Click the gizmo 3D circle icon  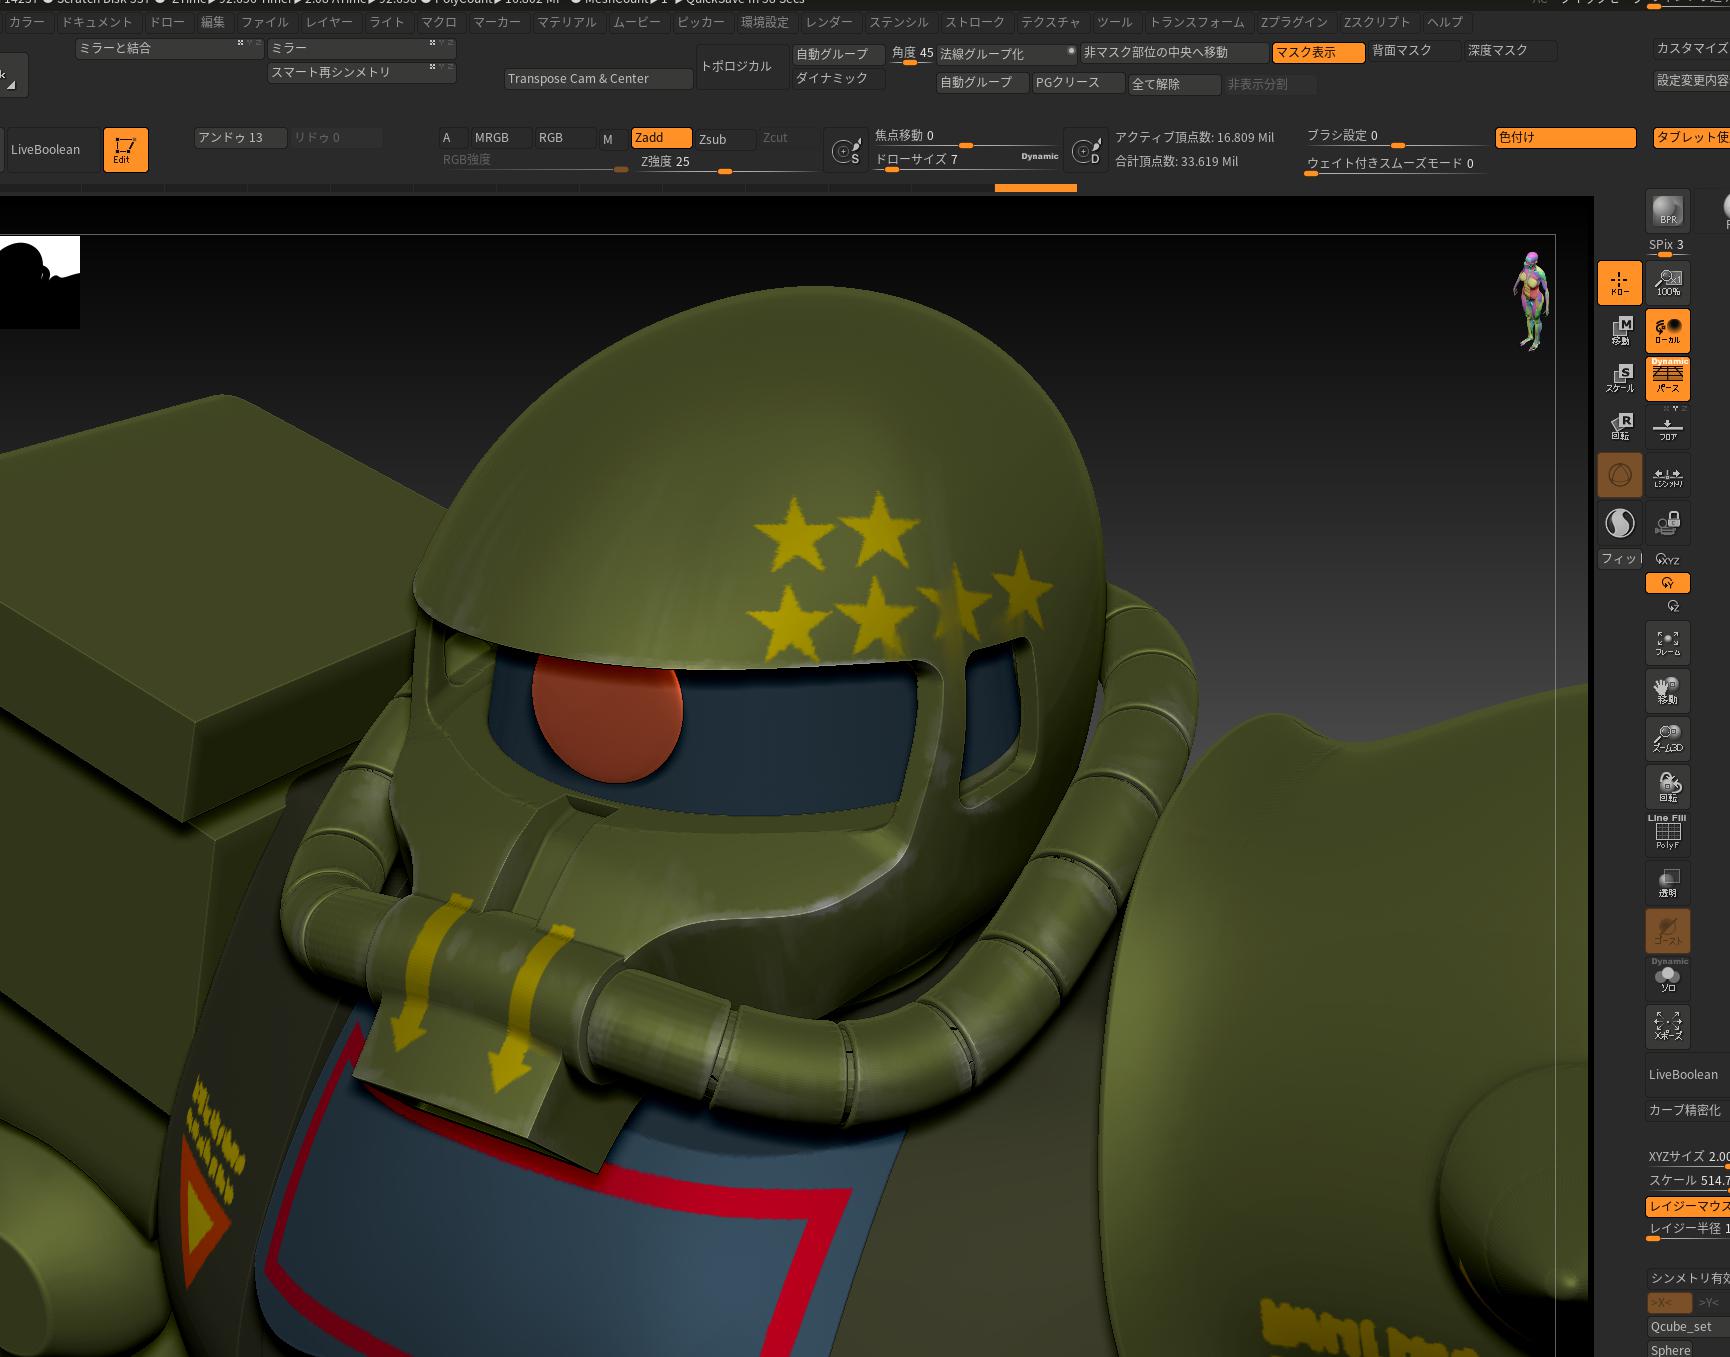1619,475
